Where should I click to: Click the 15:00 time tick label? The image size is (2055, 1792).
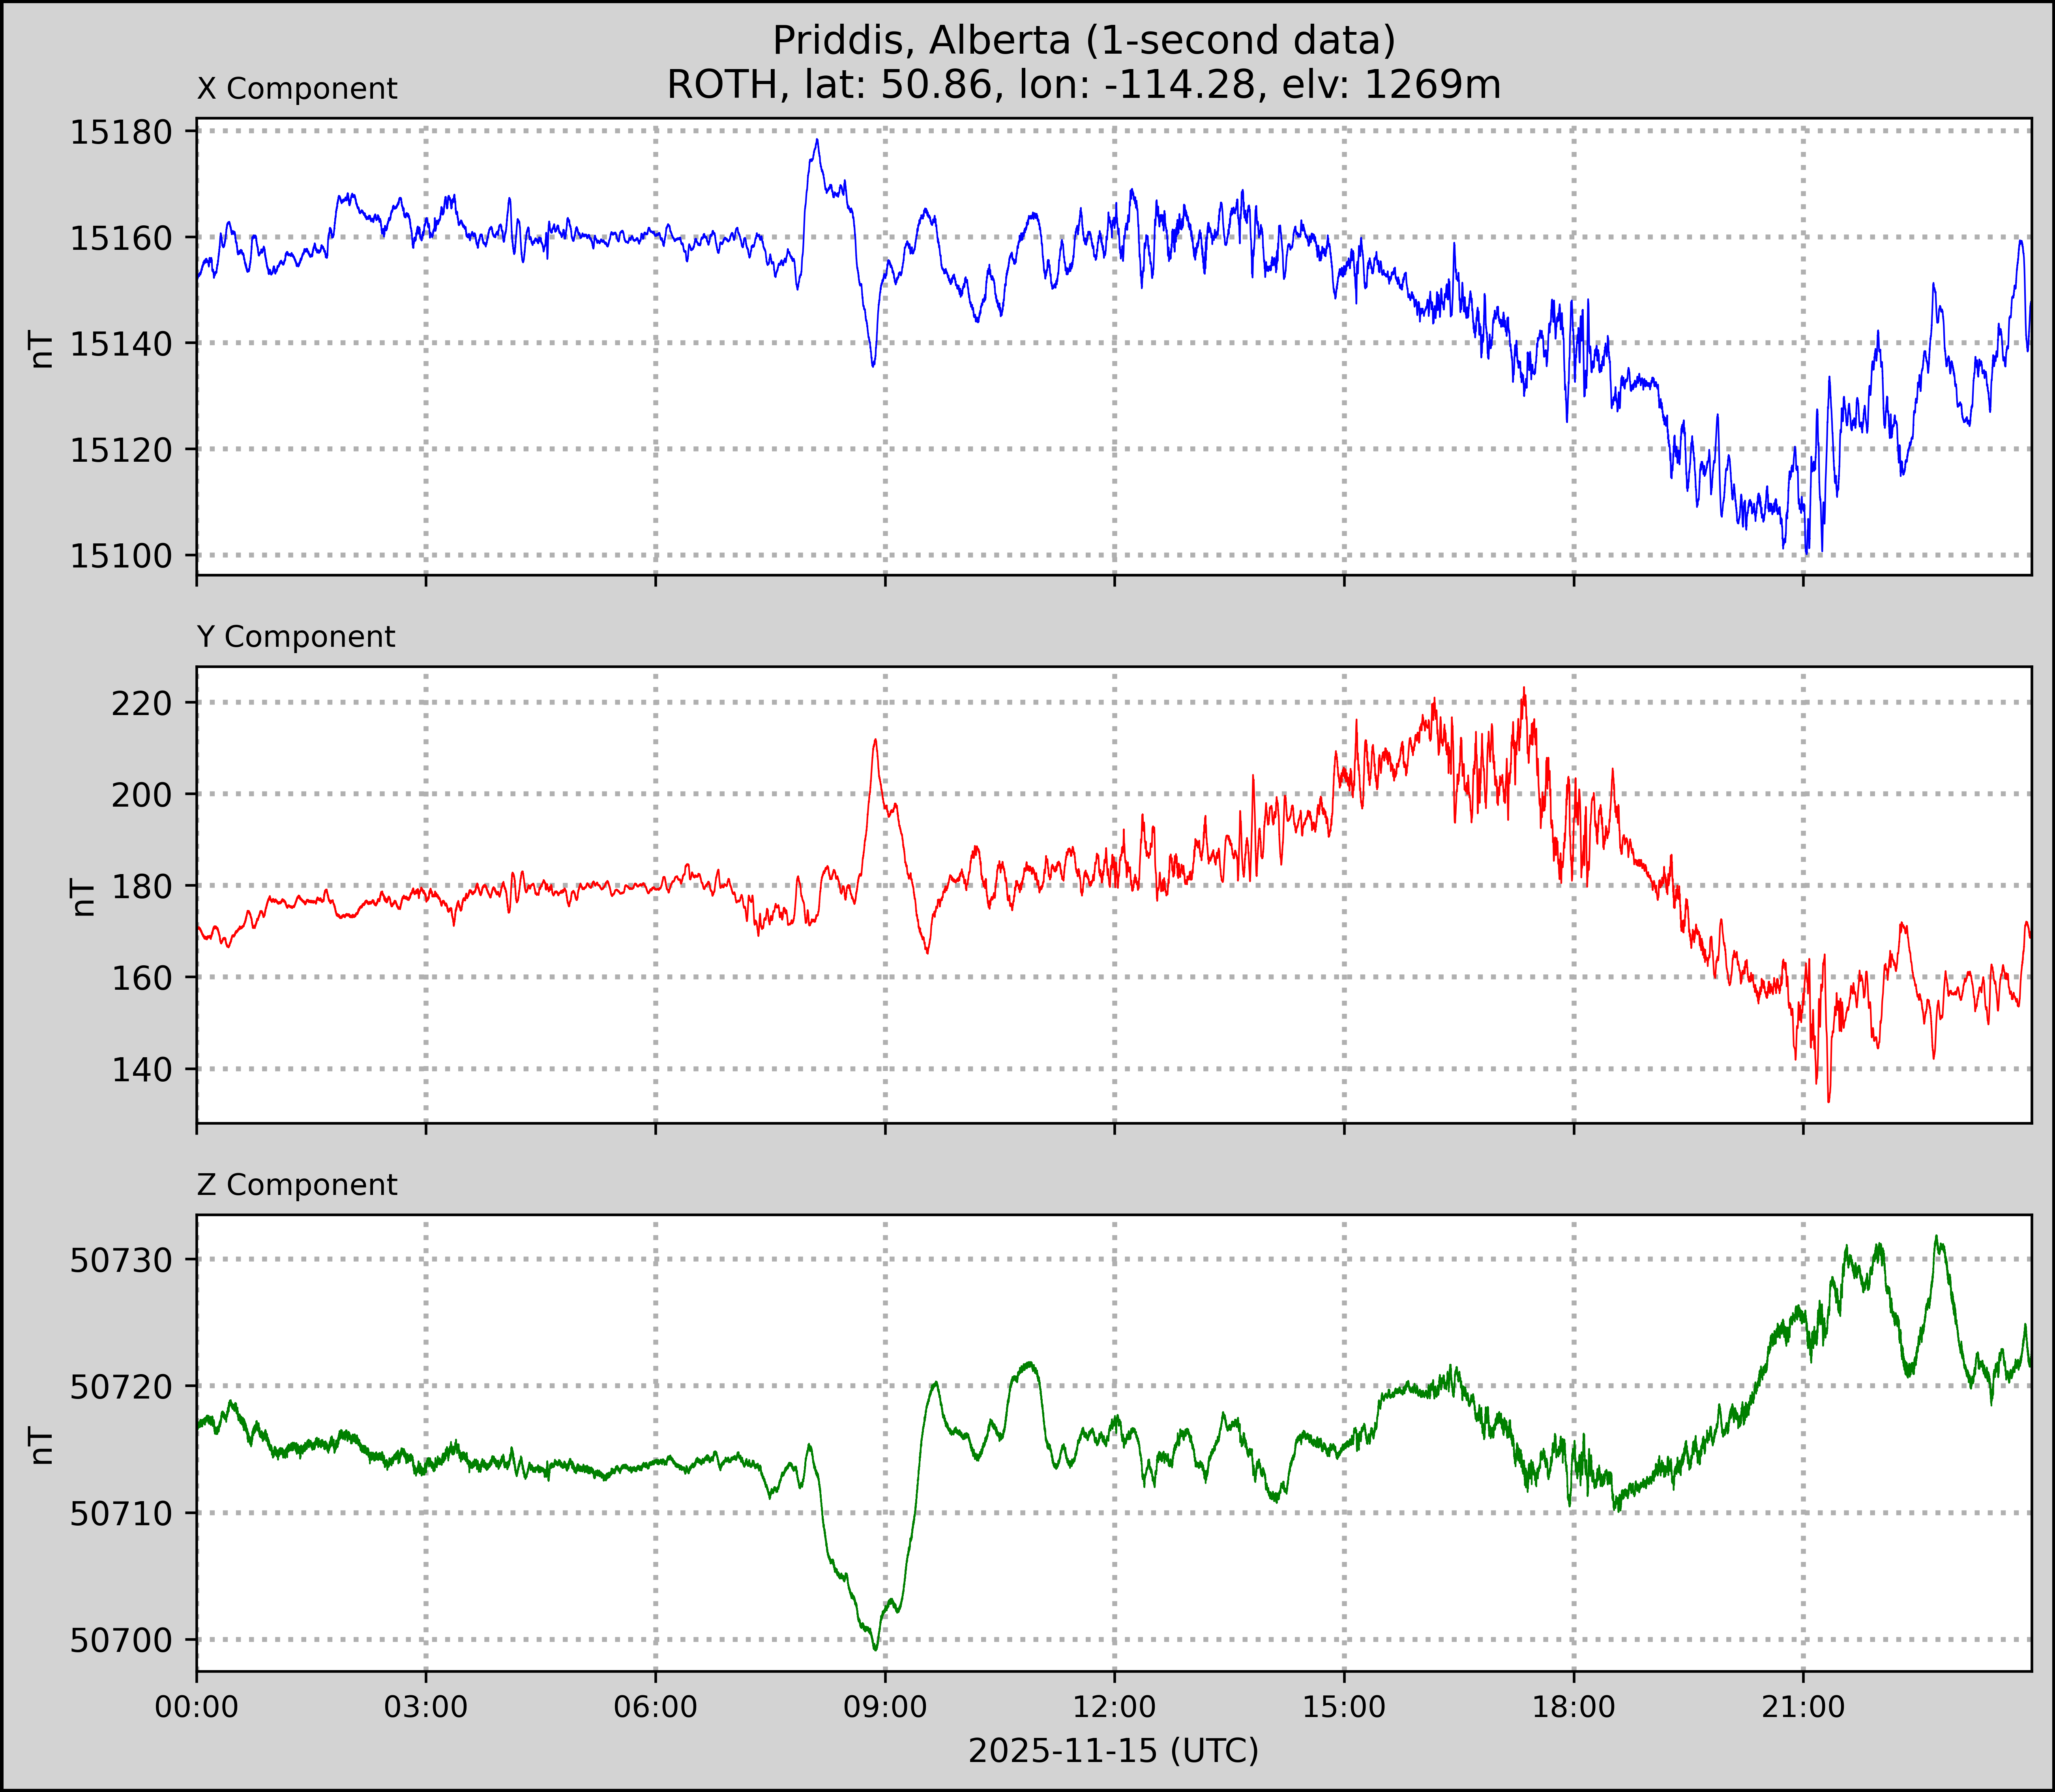[x=1344, y=1707]
